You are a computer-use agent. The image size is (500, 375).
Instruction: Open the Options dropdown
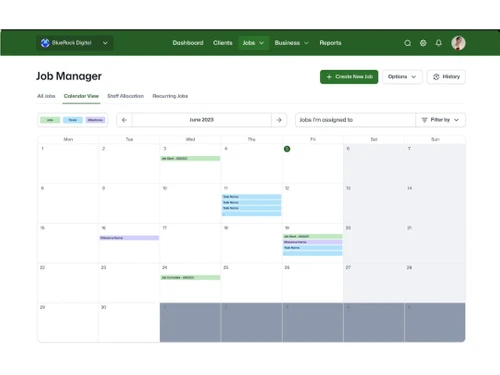click(402, 77)
